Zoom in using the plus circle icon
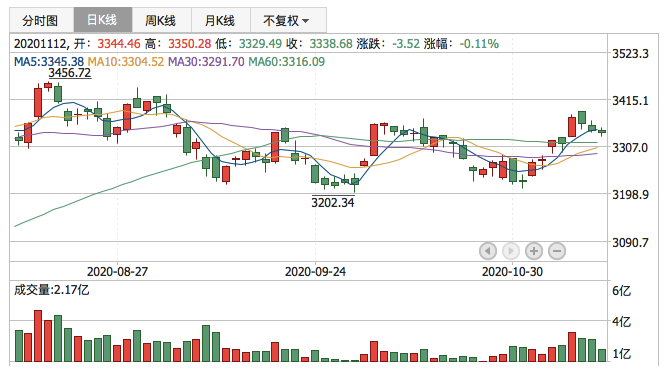The image size is (665, 371). 534,251
